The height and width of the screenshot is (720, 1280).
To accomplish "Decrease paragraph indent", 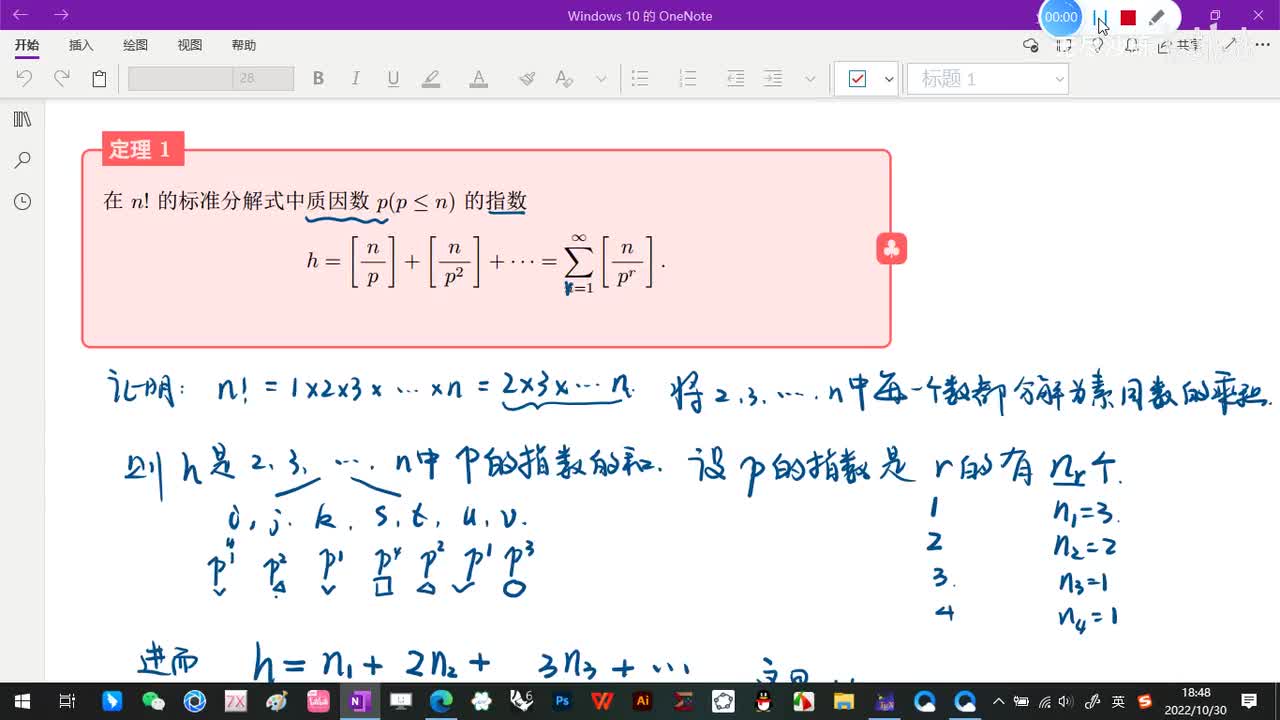I will (x=735, y=78).
